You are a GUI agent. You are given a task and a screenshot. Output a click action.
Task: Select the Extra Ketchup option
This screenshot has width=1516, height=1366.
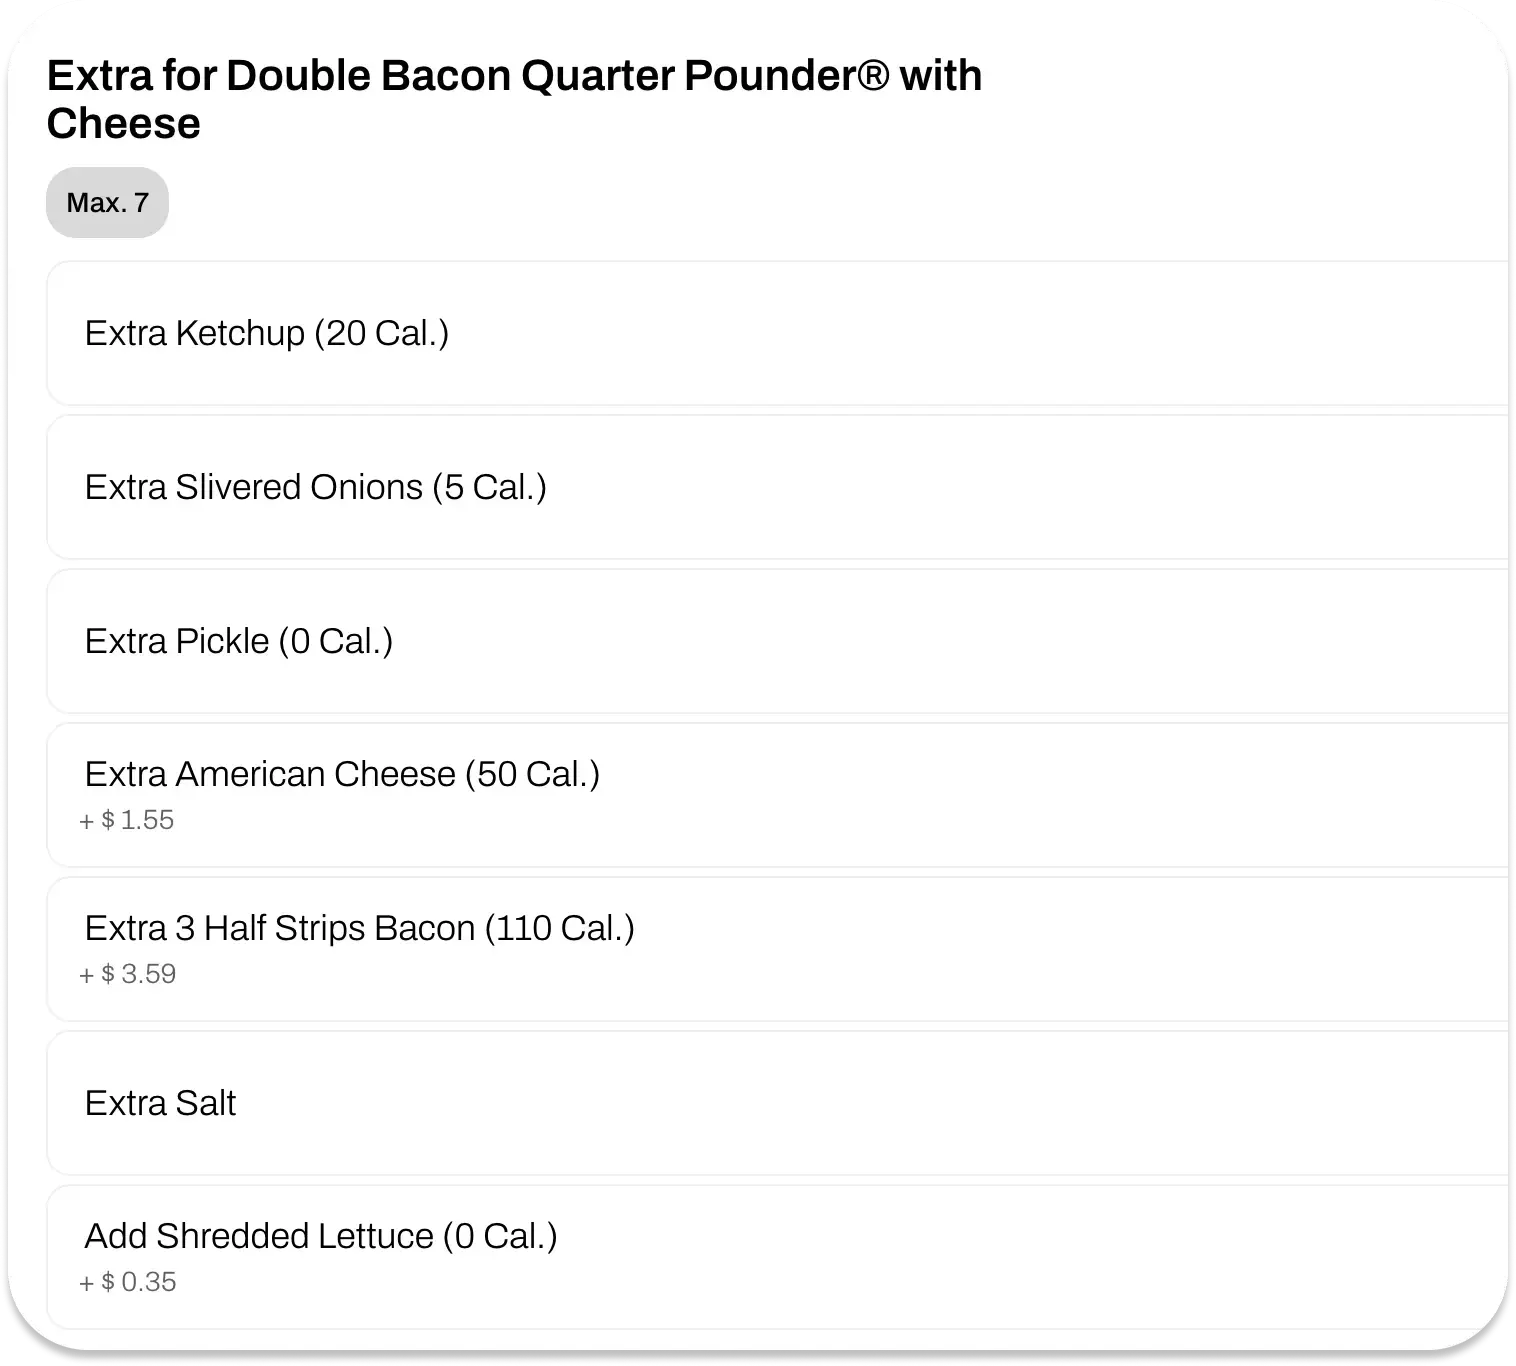266,333
